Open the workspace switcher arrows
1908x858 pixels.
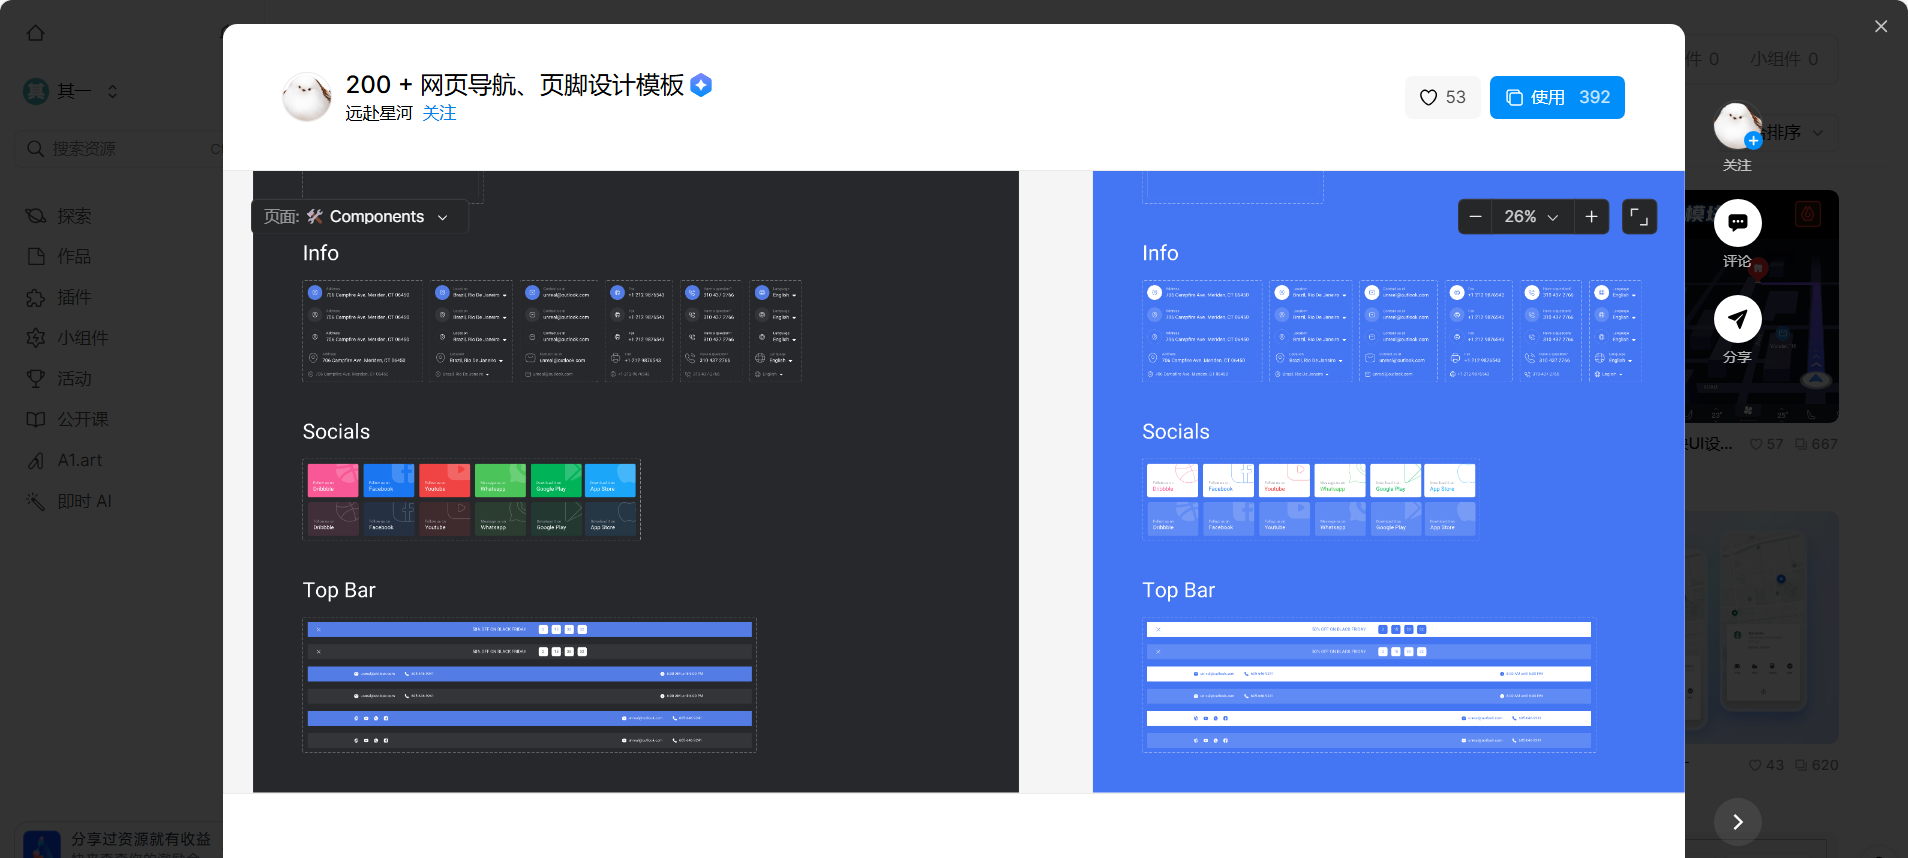(113, 91)
